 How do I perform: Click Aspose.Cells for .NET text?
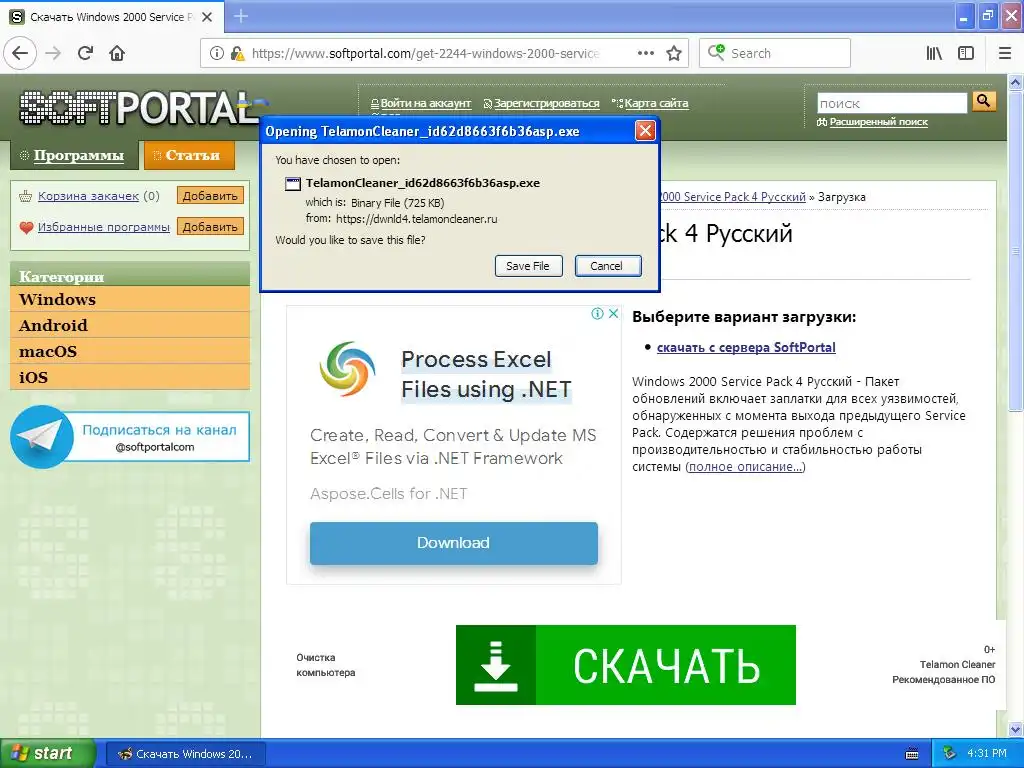[389, 494]
